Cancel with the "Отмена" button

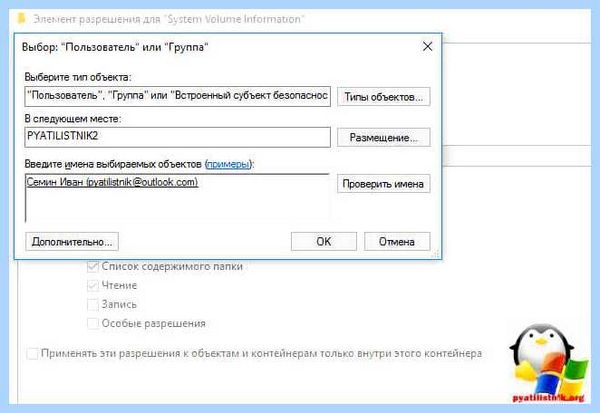coord(397,242)
